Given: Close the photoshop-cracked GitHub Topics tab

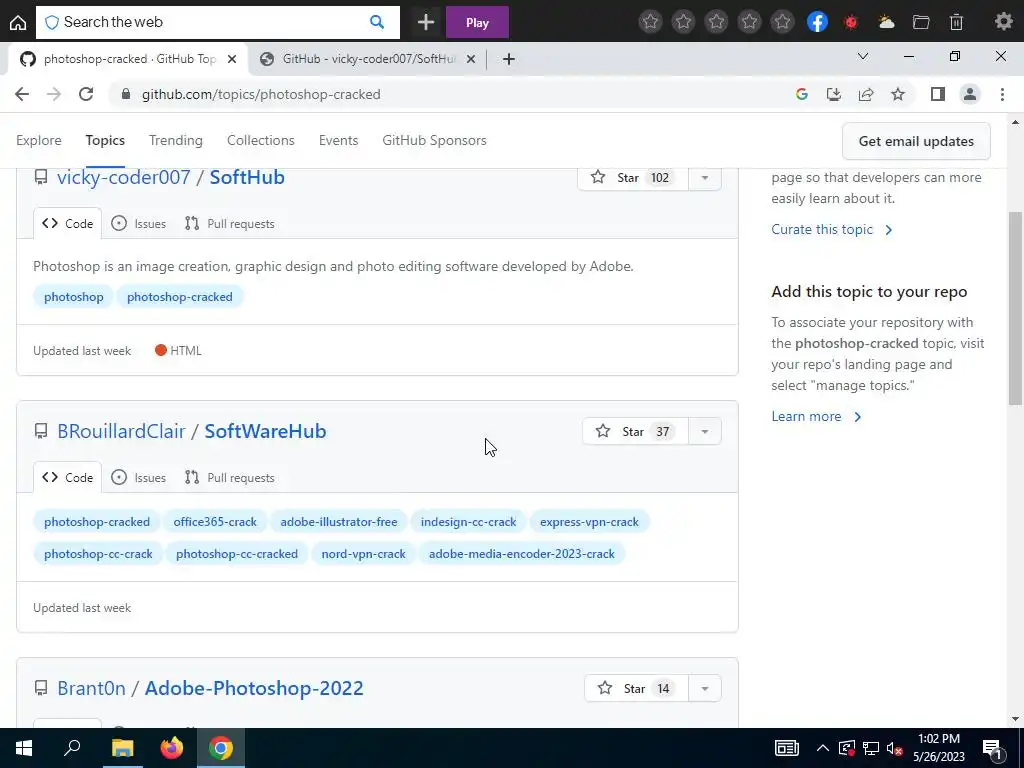Looking at the screenshot, I should click(x=231, y=59).
